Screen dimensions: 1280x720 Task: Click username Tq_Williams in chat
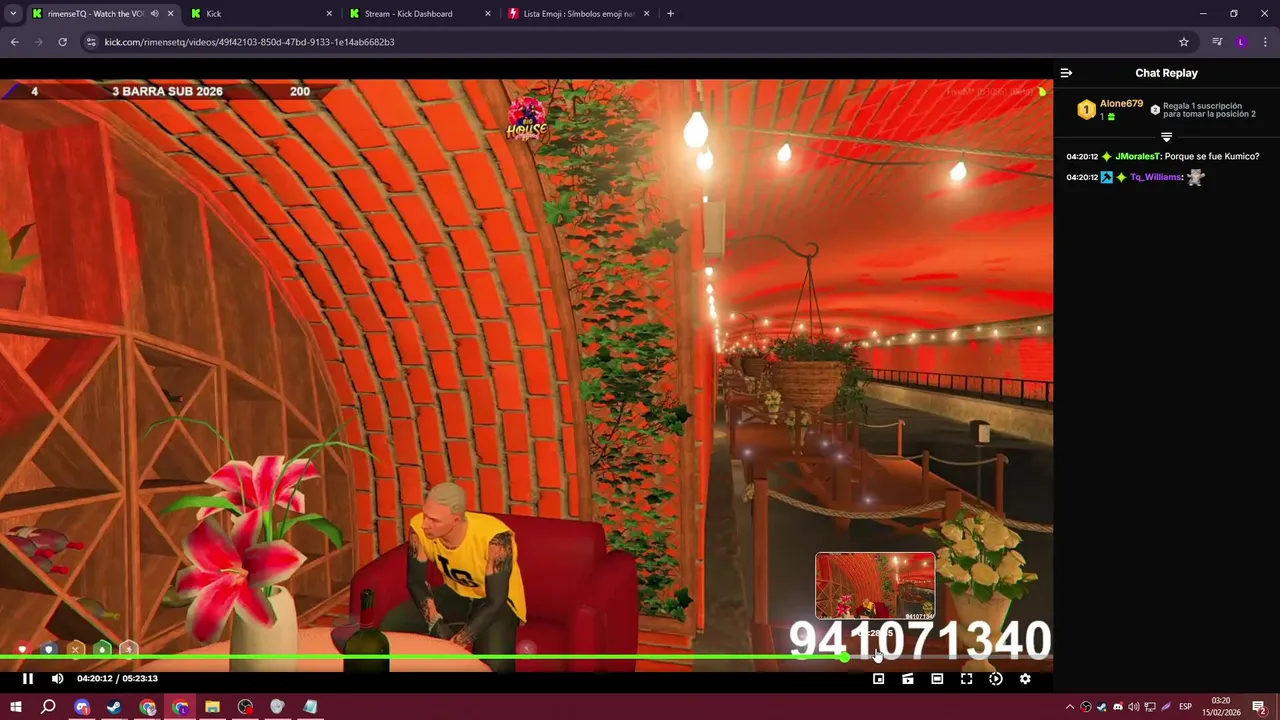pos(1156,178)
